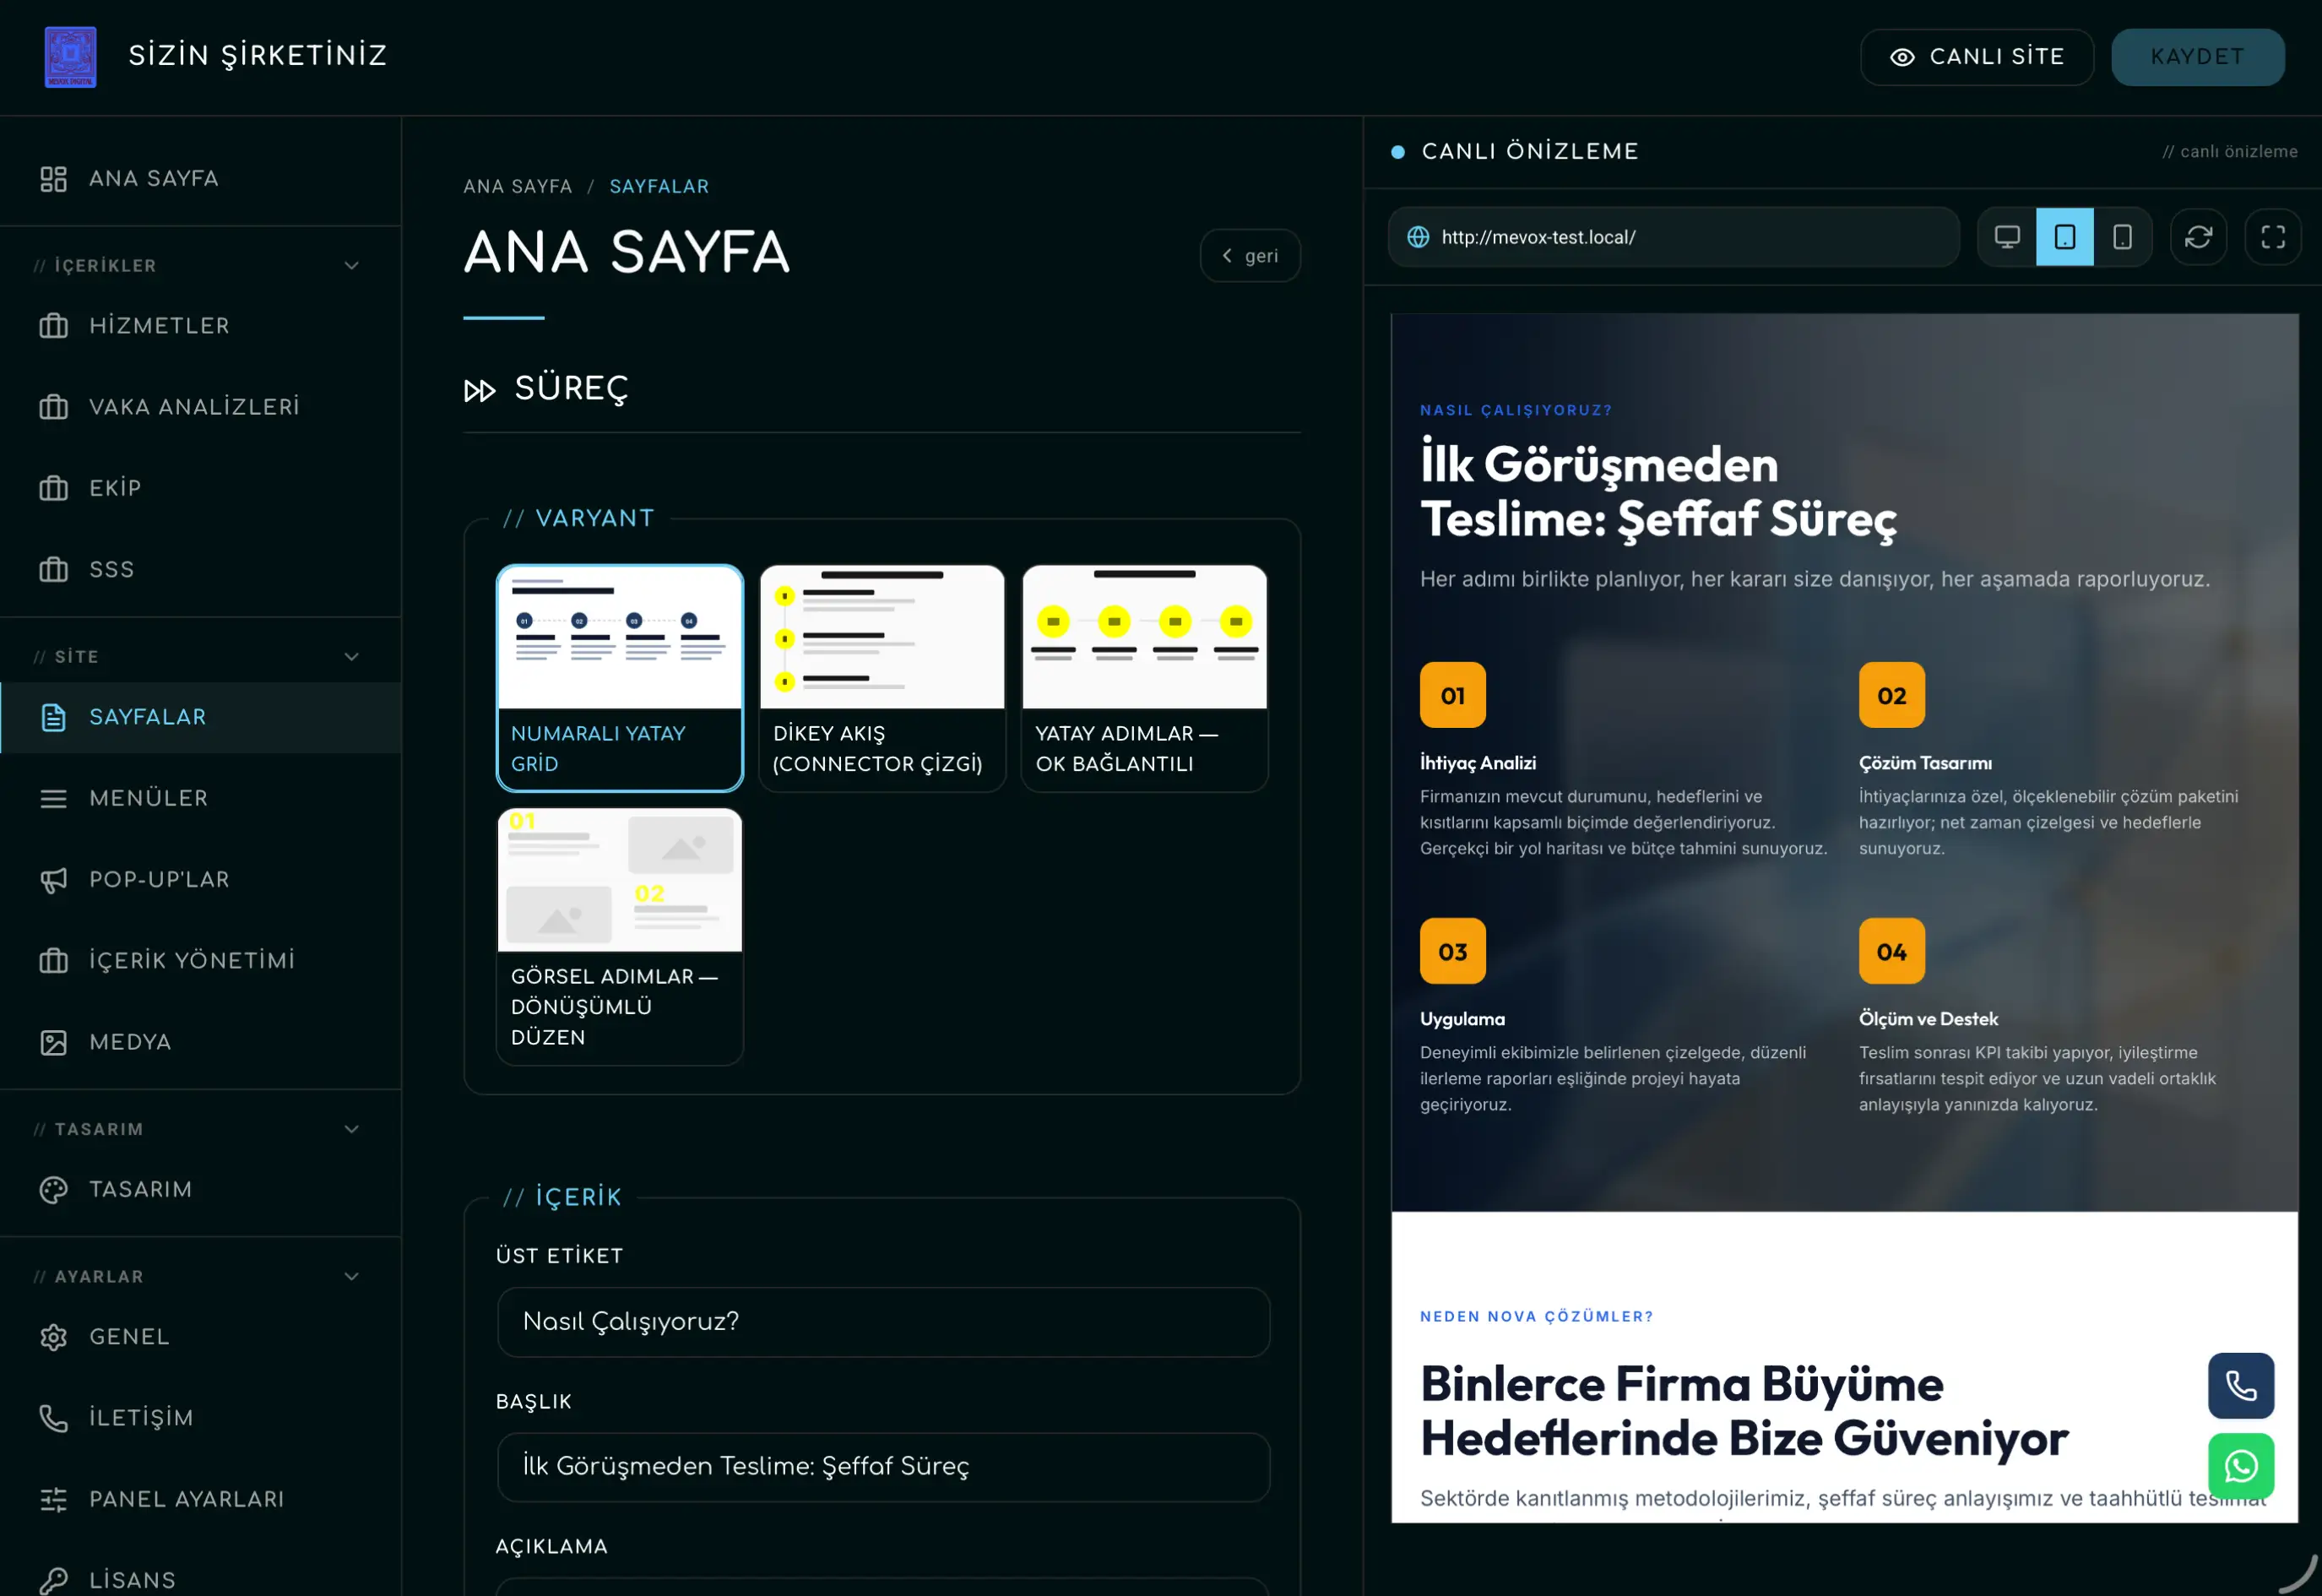2322x1596 pixels.
Task: Open the SSS menu item
Action: tap(200, 570)
